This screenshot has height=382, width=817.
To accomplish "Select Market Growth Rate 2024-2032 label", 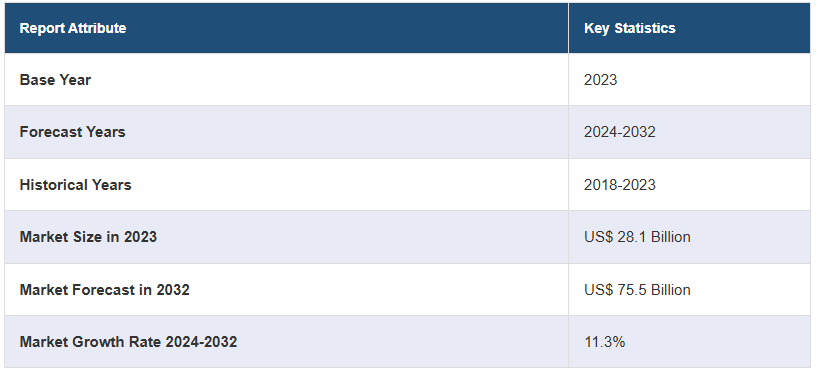I will point(128,342).
